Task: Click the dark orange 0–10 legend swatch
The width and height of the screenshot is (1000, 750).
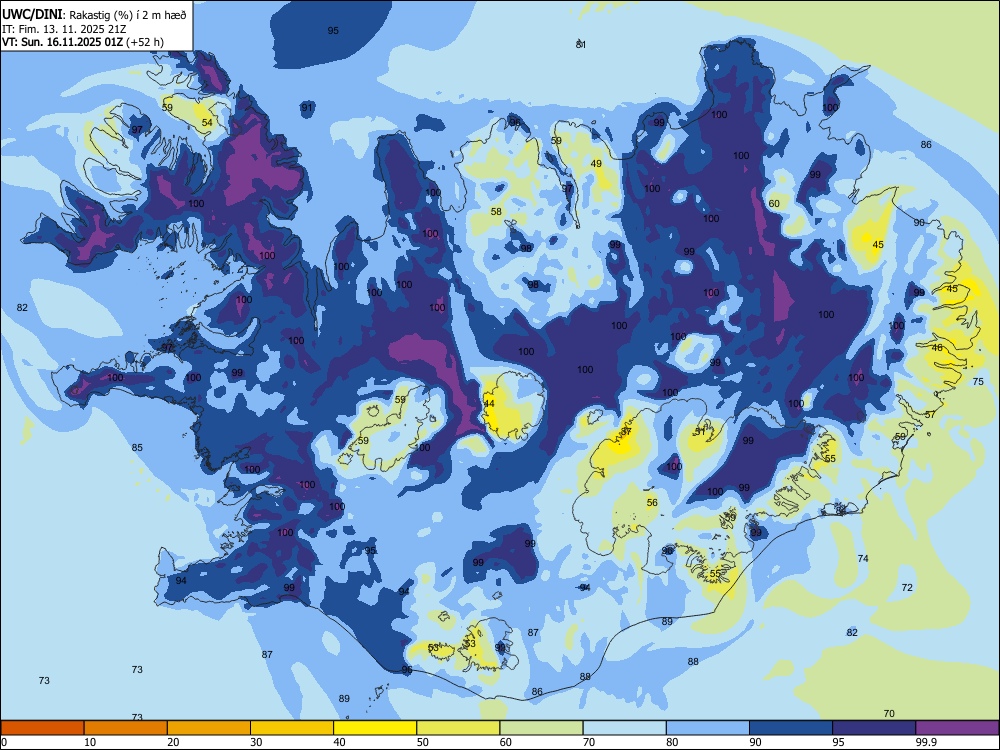Action: point(42,728)
